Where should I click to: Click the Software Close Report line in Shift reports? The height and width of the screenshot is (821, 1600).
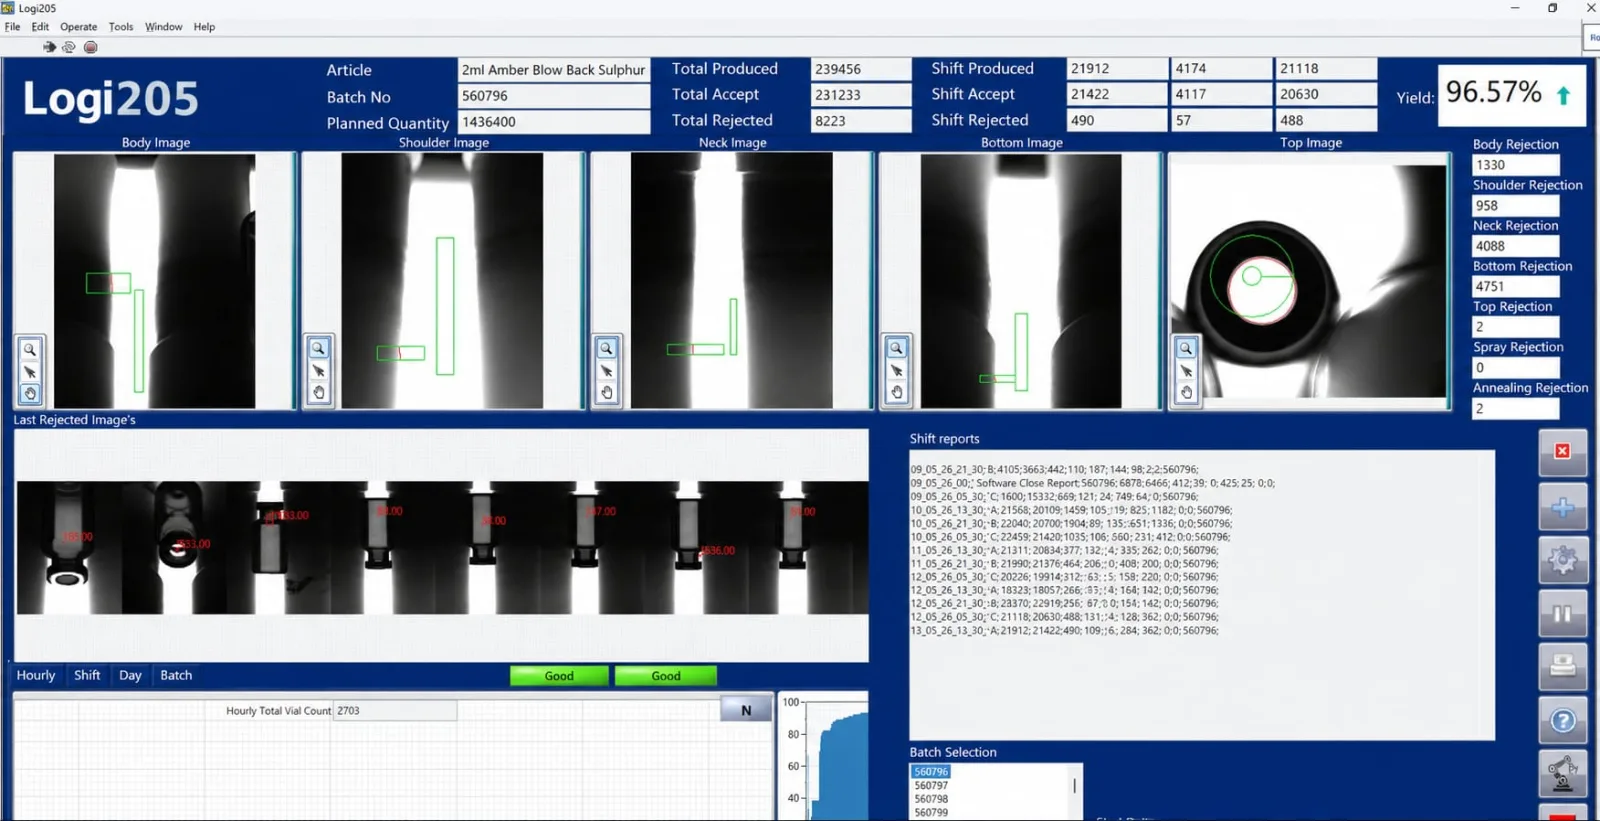click(1093, 483)
